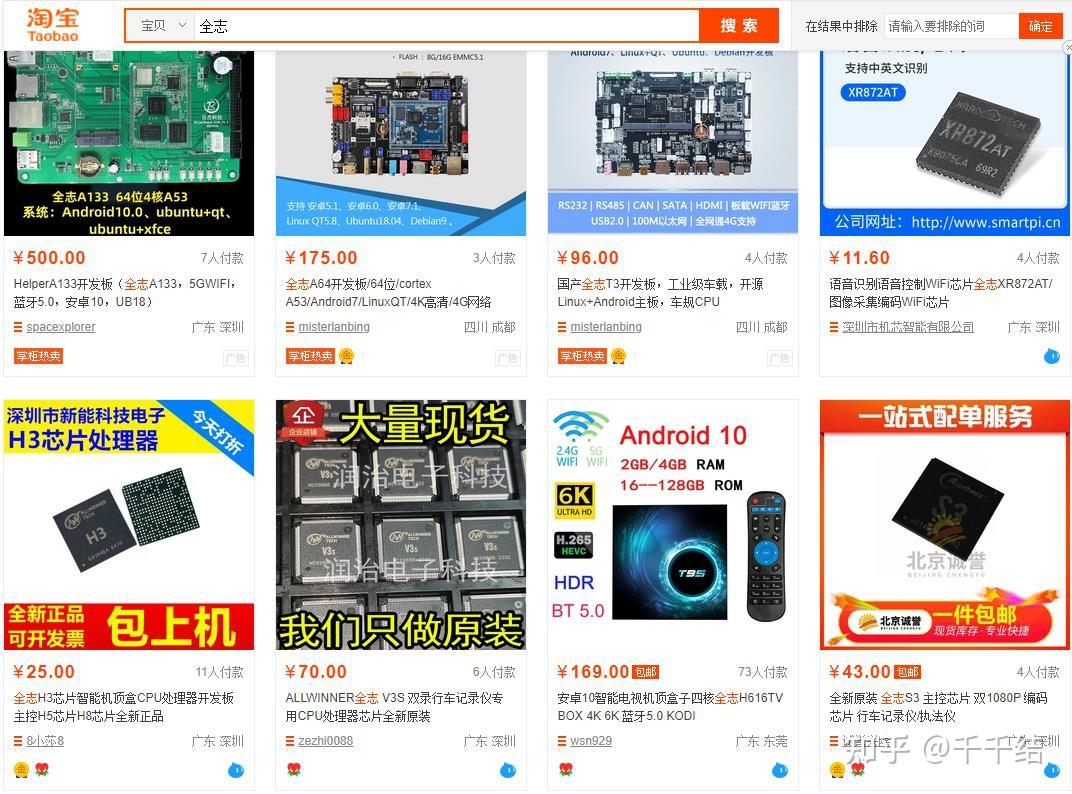Click the 搜索 search button
The height and width of the screenshot is (794, 1072).
(x=738, y=26)
